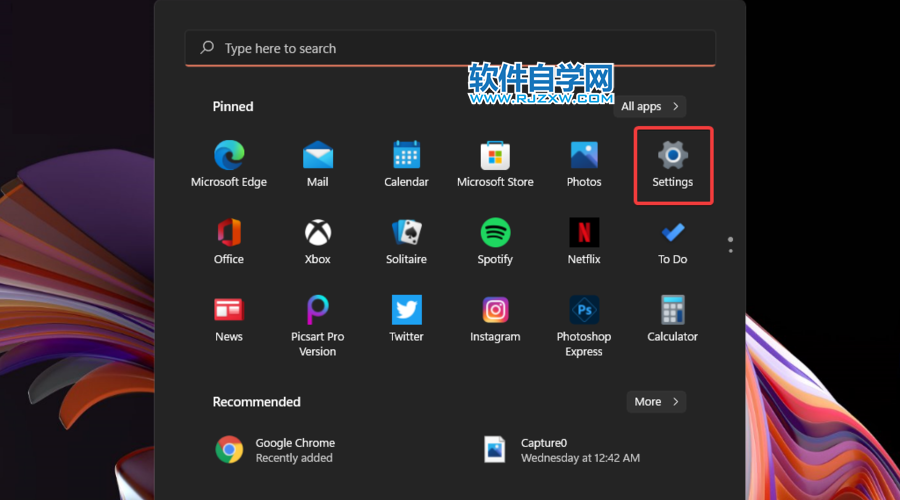Go to the next pinned apps page dot
Image resolution: width=900 pixels, height=500 pixels.
pyautogui.click(x=731, y=251)
